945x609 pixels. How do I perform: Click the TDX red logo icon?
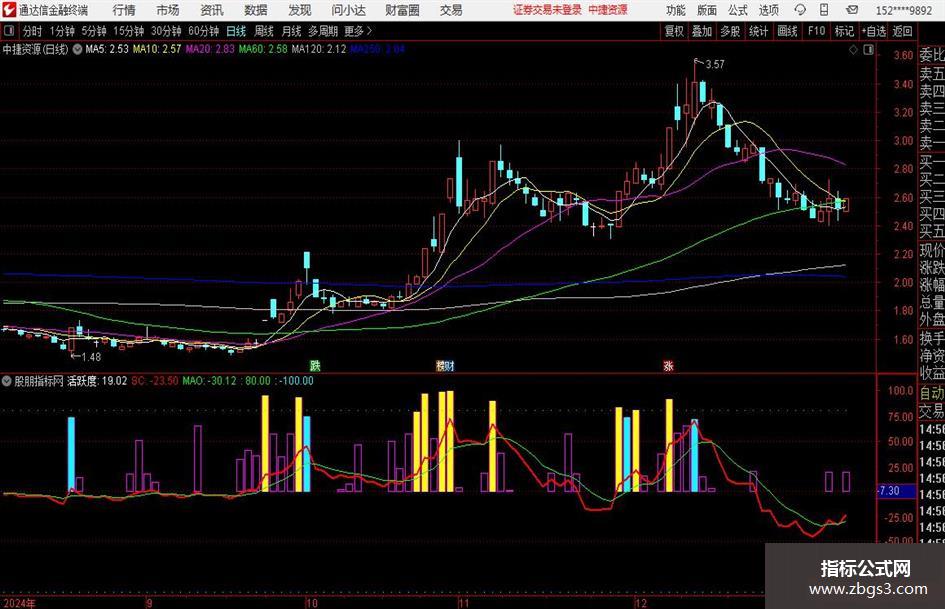(x=9, y=10)
